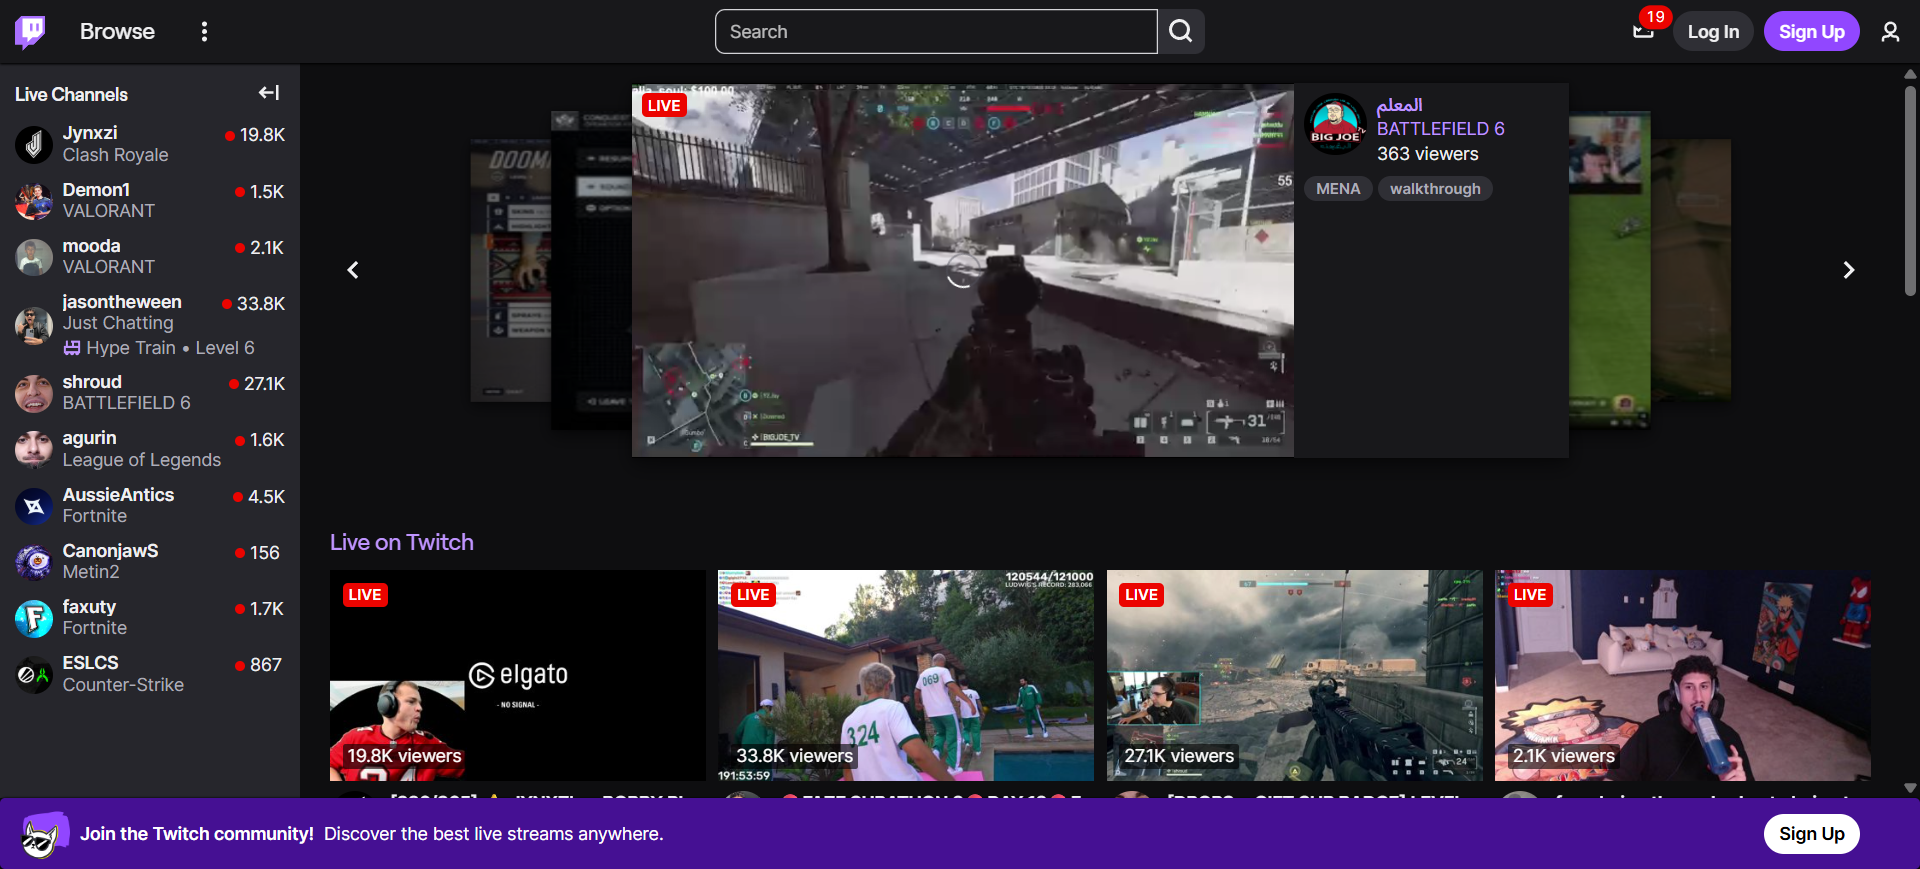Open faxuty's channel name
This screenshot has height=869, width=1920.
pos(89,607)
